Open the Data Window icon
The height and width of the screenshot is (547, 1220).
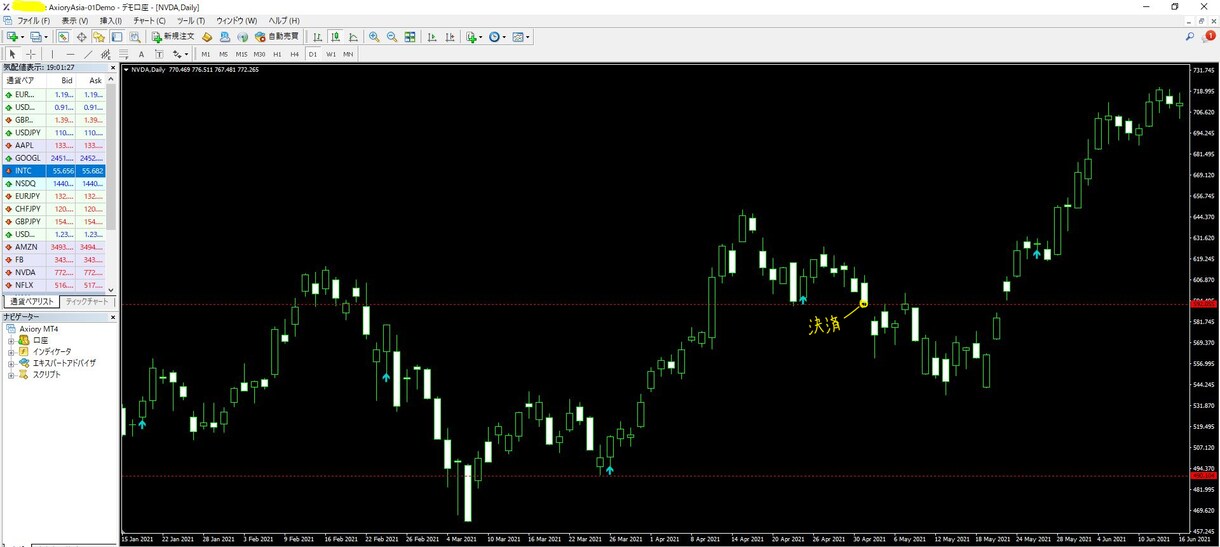[x=81, y=37]
